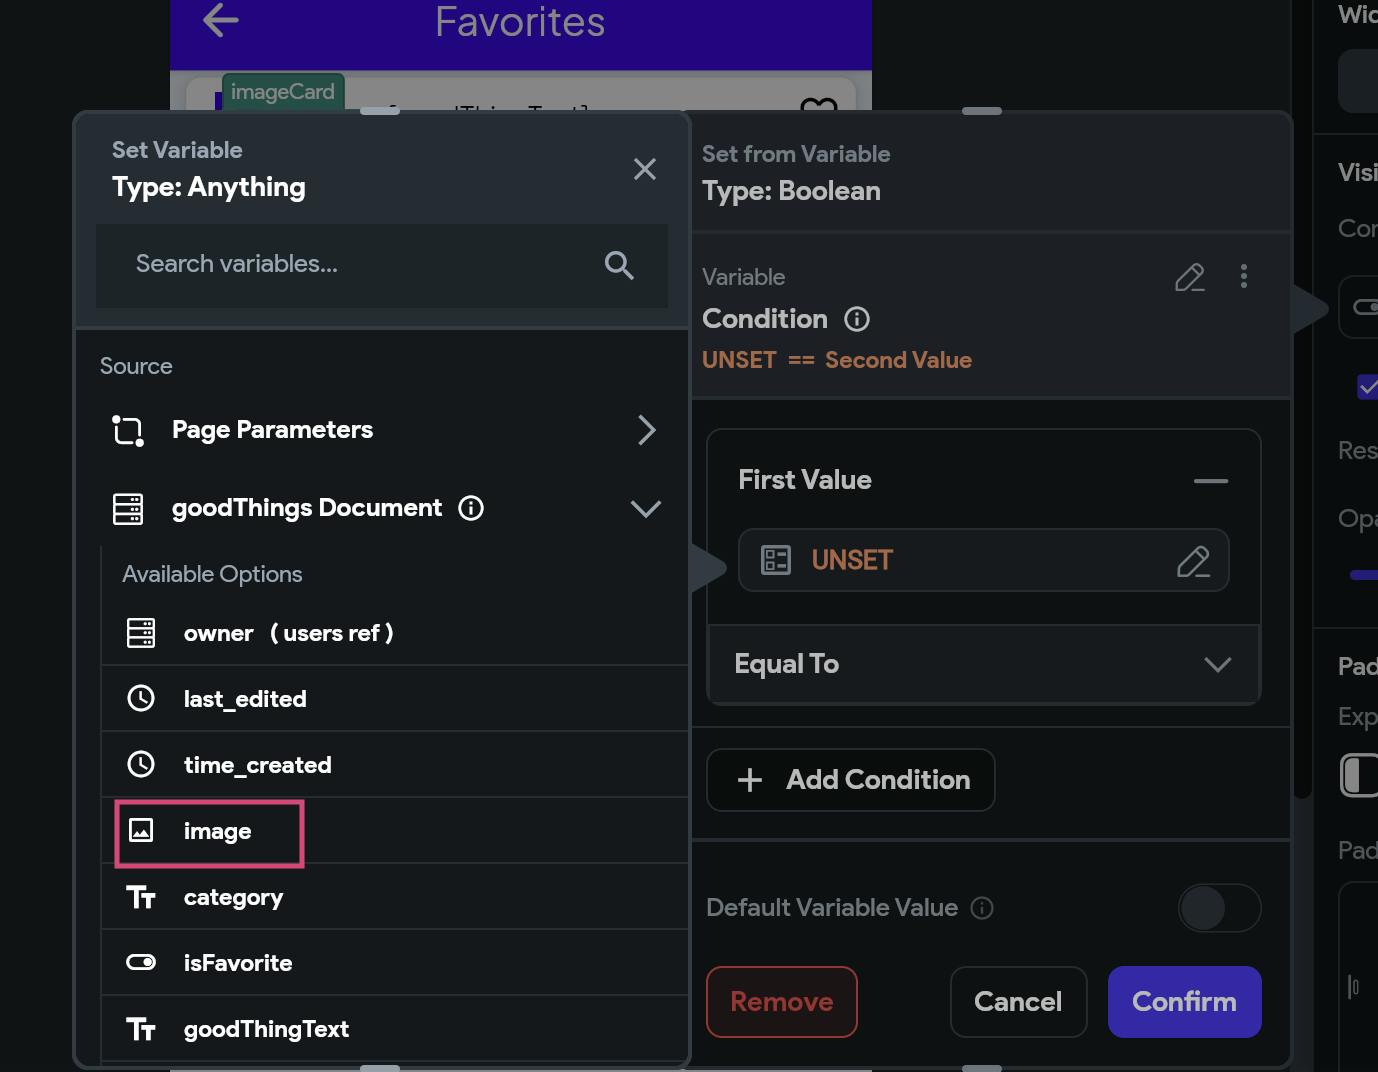
Task: Collapse the goodThings Document section
Action: [x=646, y=509]
